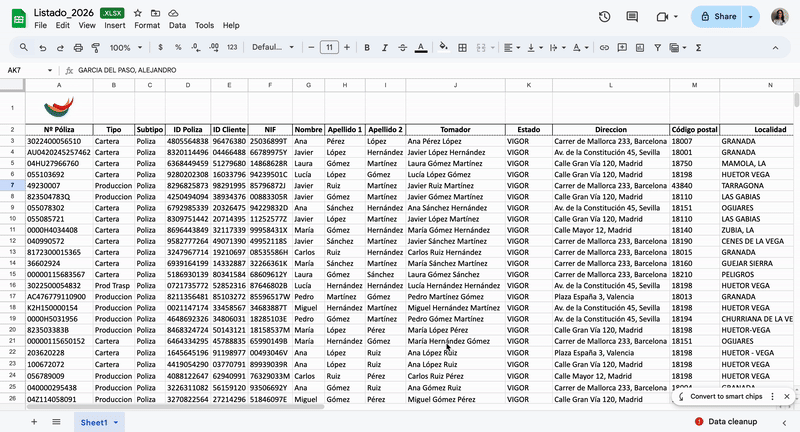Toggle bold formatting
800x432 pixels.
coord(367,47)
